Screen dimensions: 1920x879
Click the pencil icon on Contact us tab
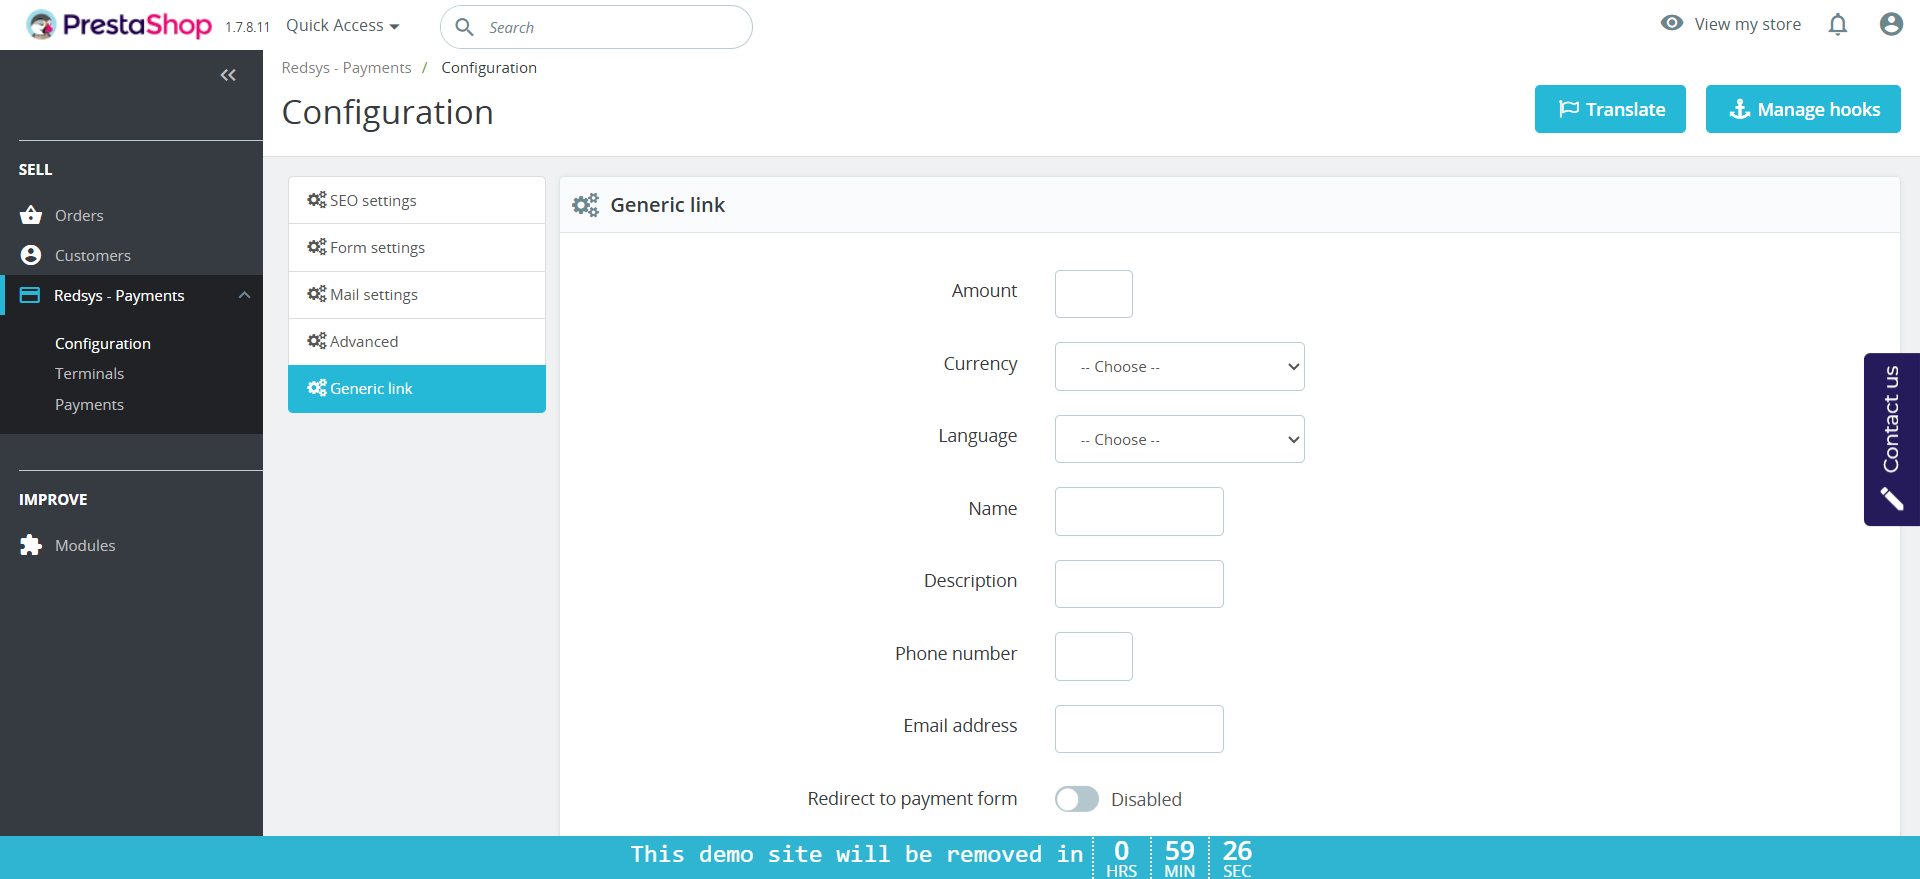(1891, 498)
